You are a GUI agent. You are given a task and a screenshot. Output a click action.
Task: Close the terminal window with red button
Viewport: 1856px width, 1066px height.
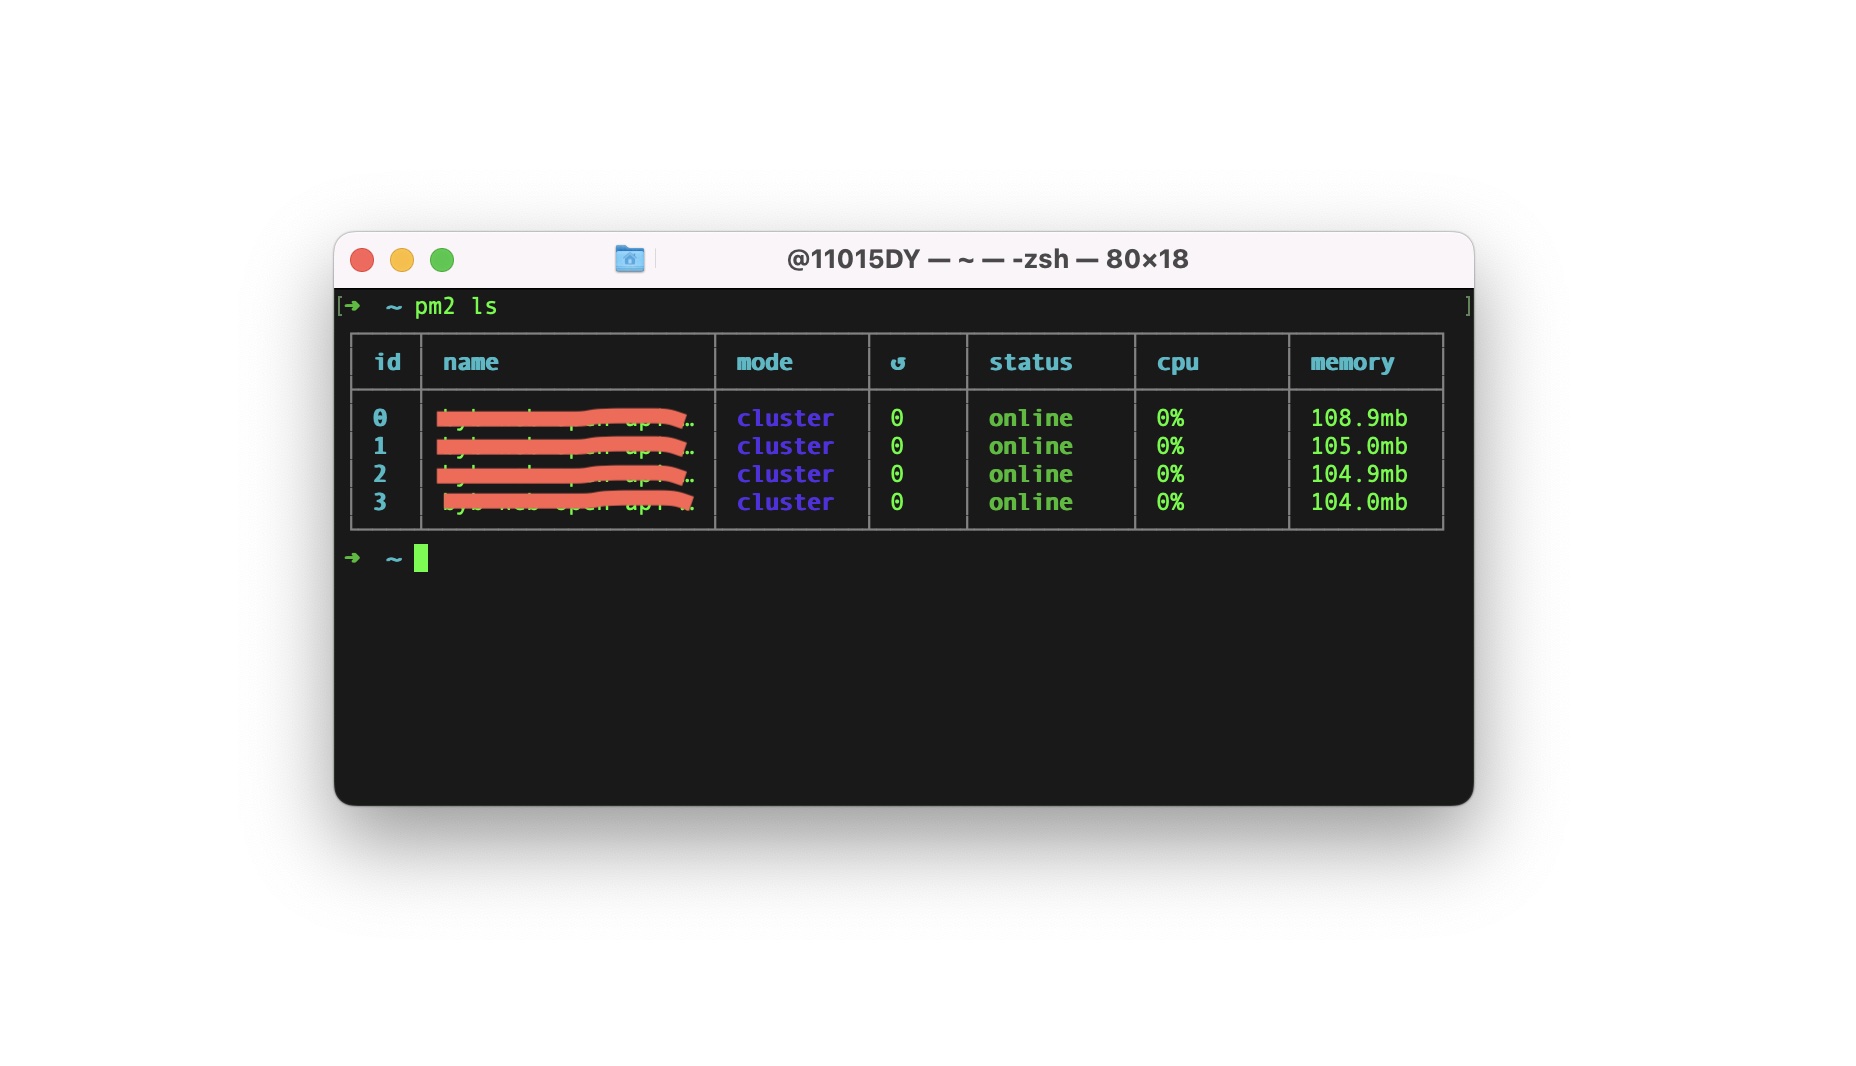[x=362, y=260]
